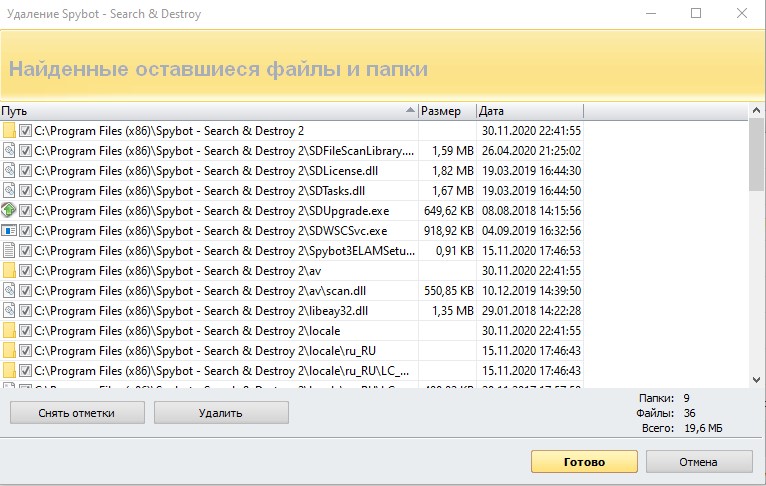Screen dimensions: 766x486
Task: Uncheck the ru_RU\LC_ folder checkbox
Action: coord(25,371)
